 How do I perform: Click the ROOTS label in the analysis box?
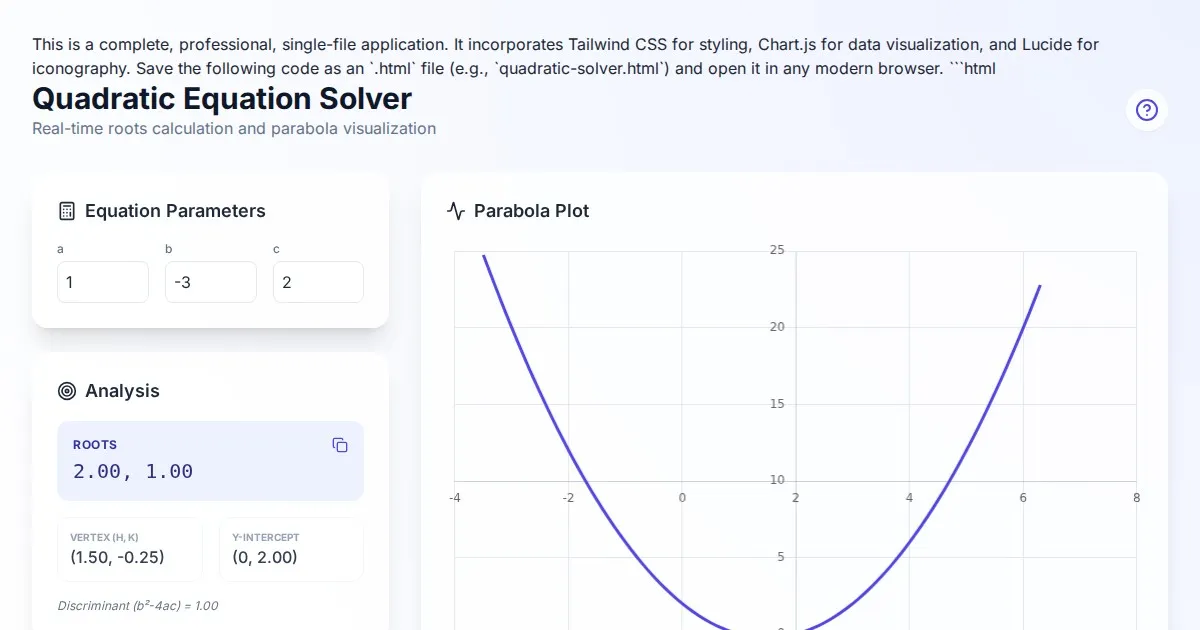click(x=95, y=445)
